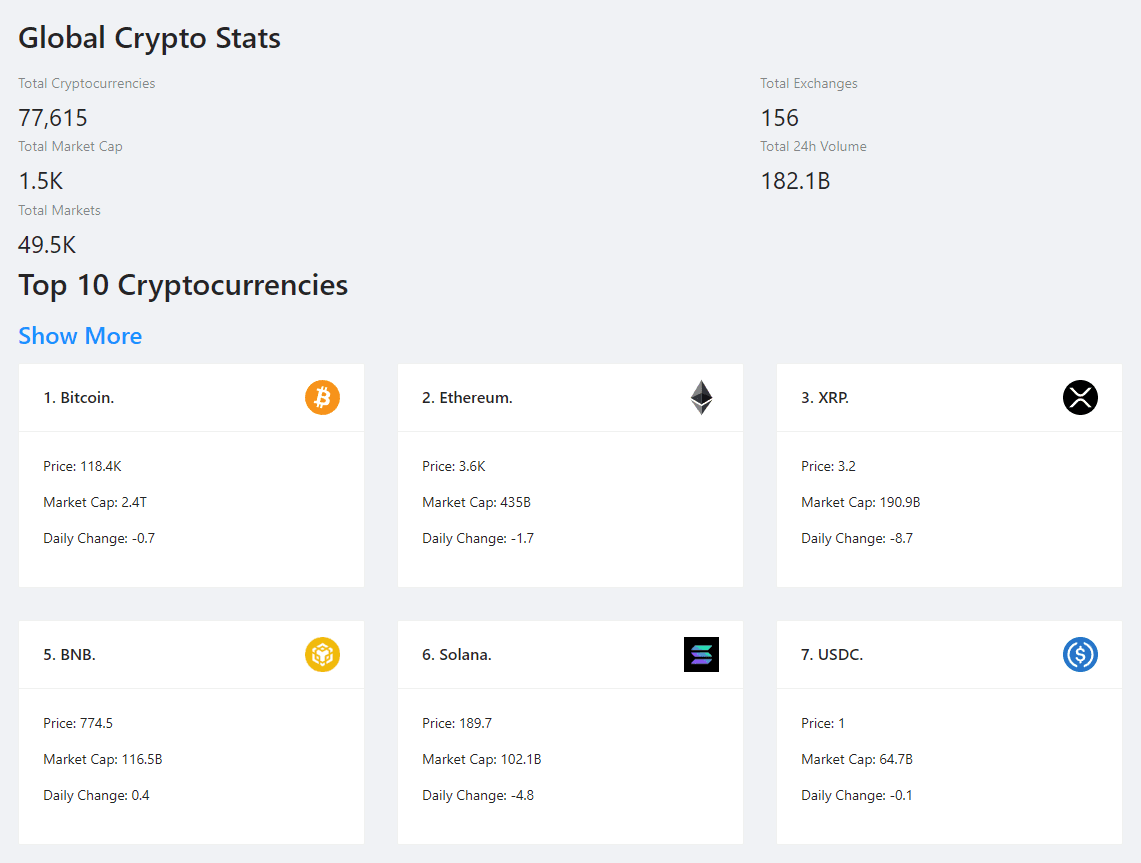
Task: Click the Total Cryptocurrencies label
Action: [87, 84]
